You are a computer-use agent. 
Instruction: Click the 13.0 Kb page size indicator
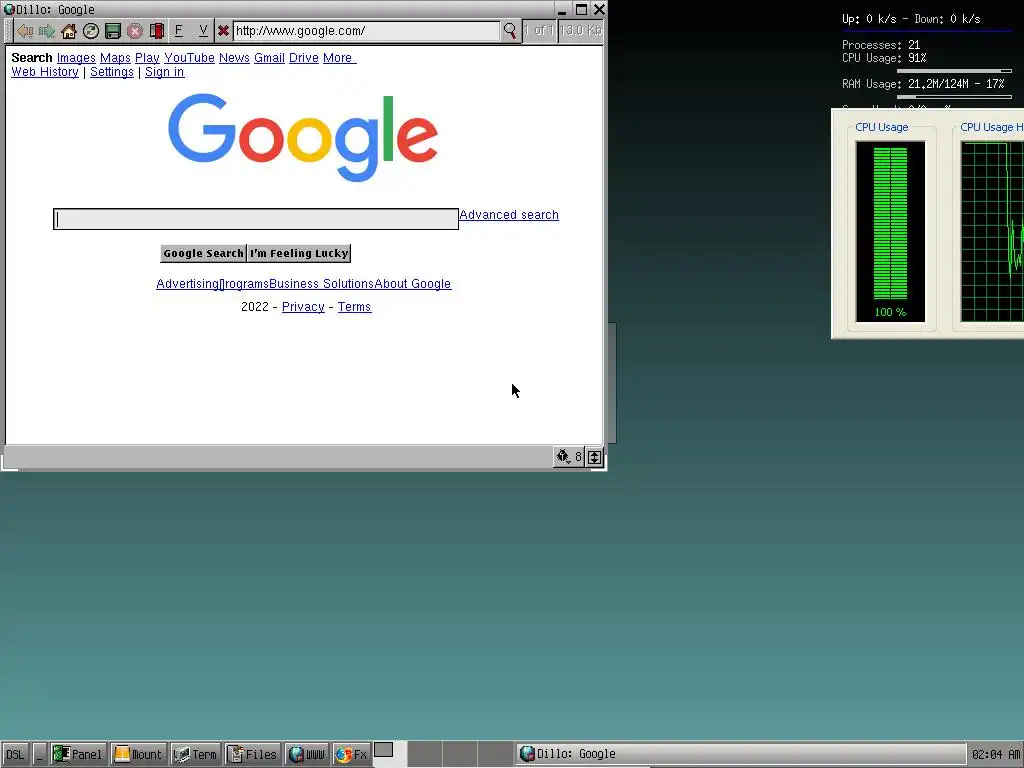pos(581,31)
